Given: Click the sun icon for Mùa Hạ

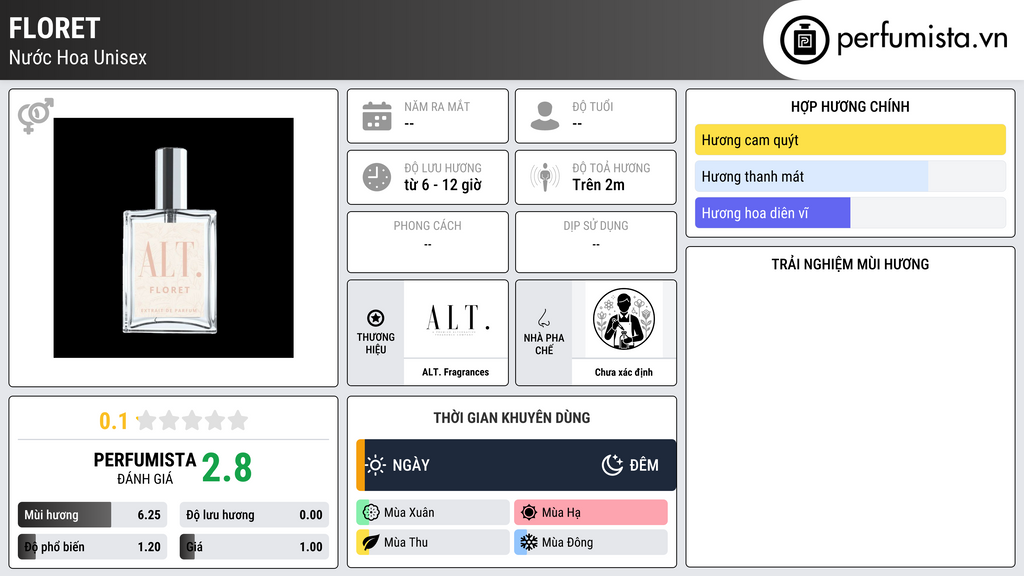Looking at the screenshot, I should coord(529,513).
